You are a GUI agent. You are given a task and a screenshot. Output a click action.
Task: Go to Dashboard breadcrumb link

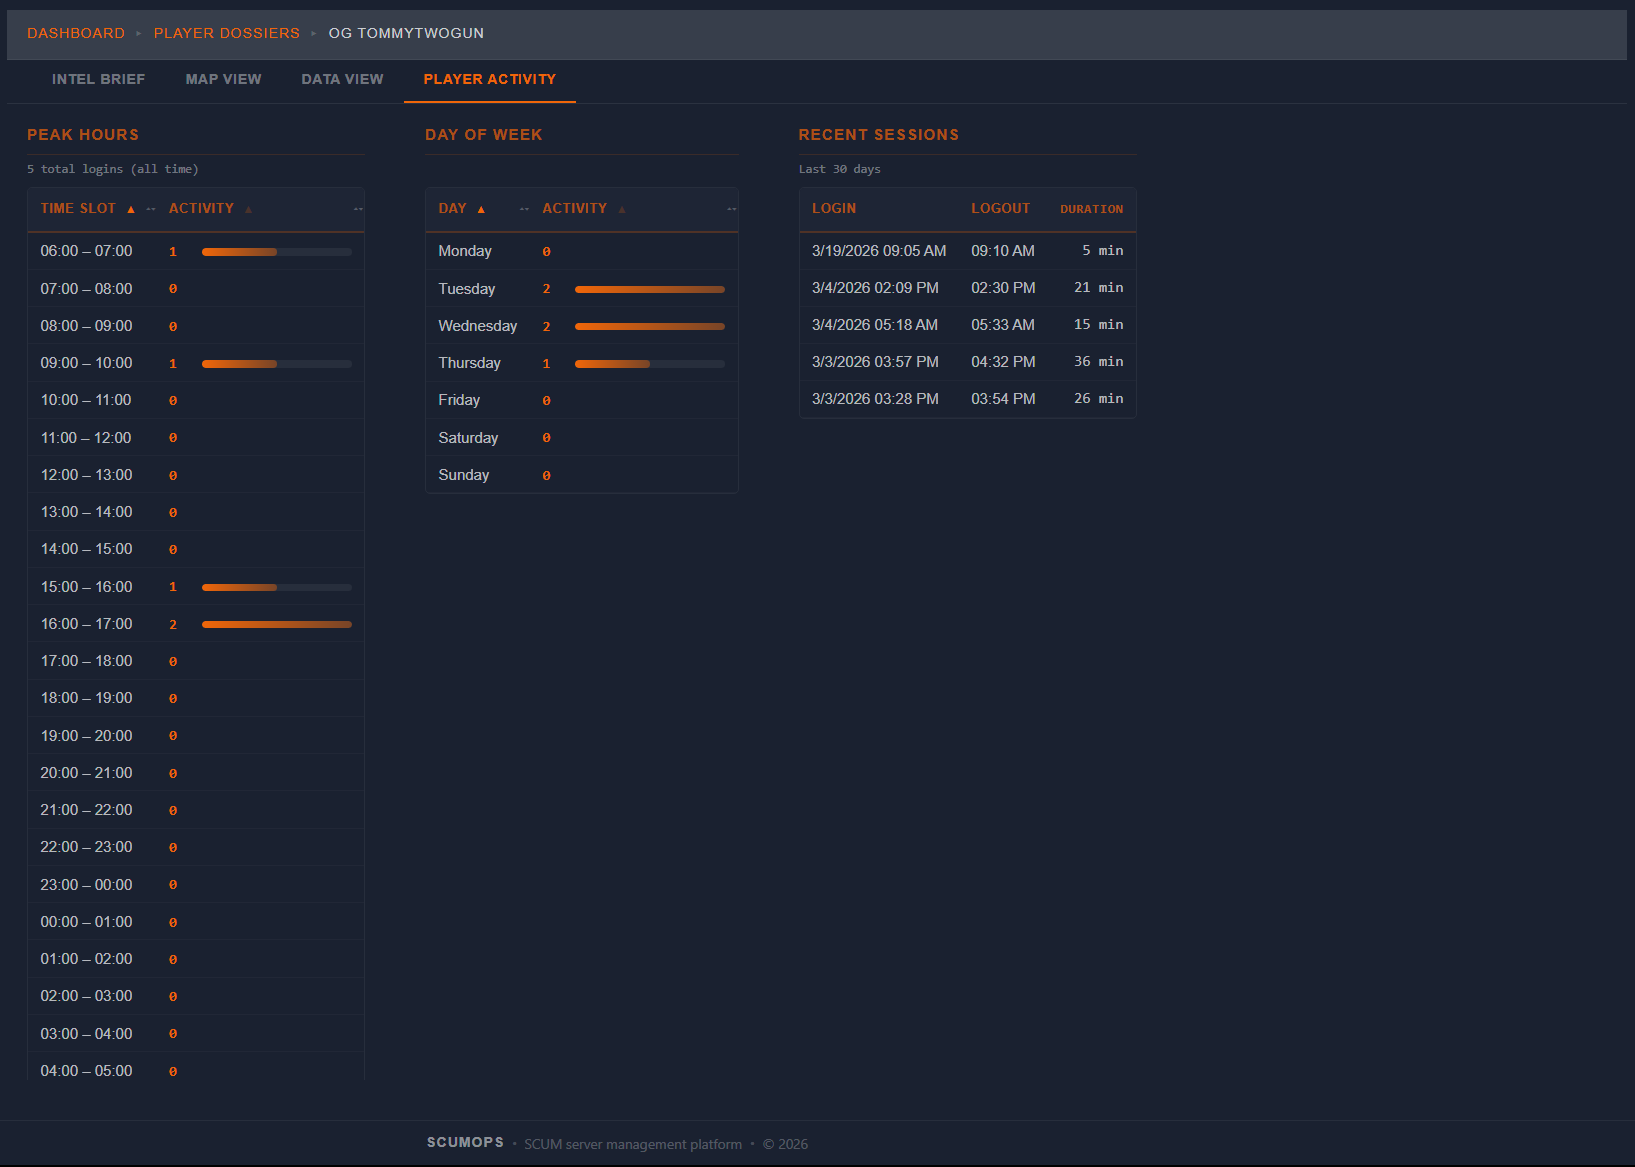coord(76,33)
